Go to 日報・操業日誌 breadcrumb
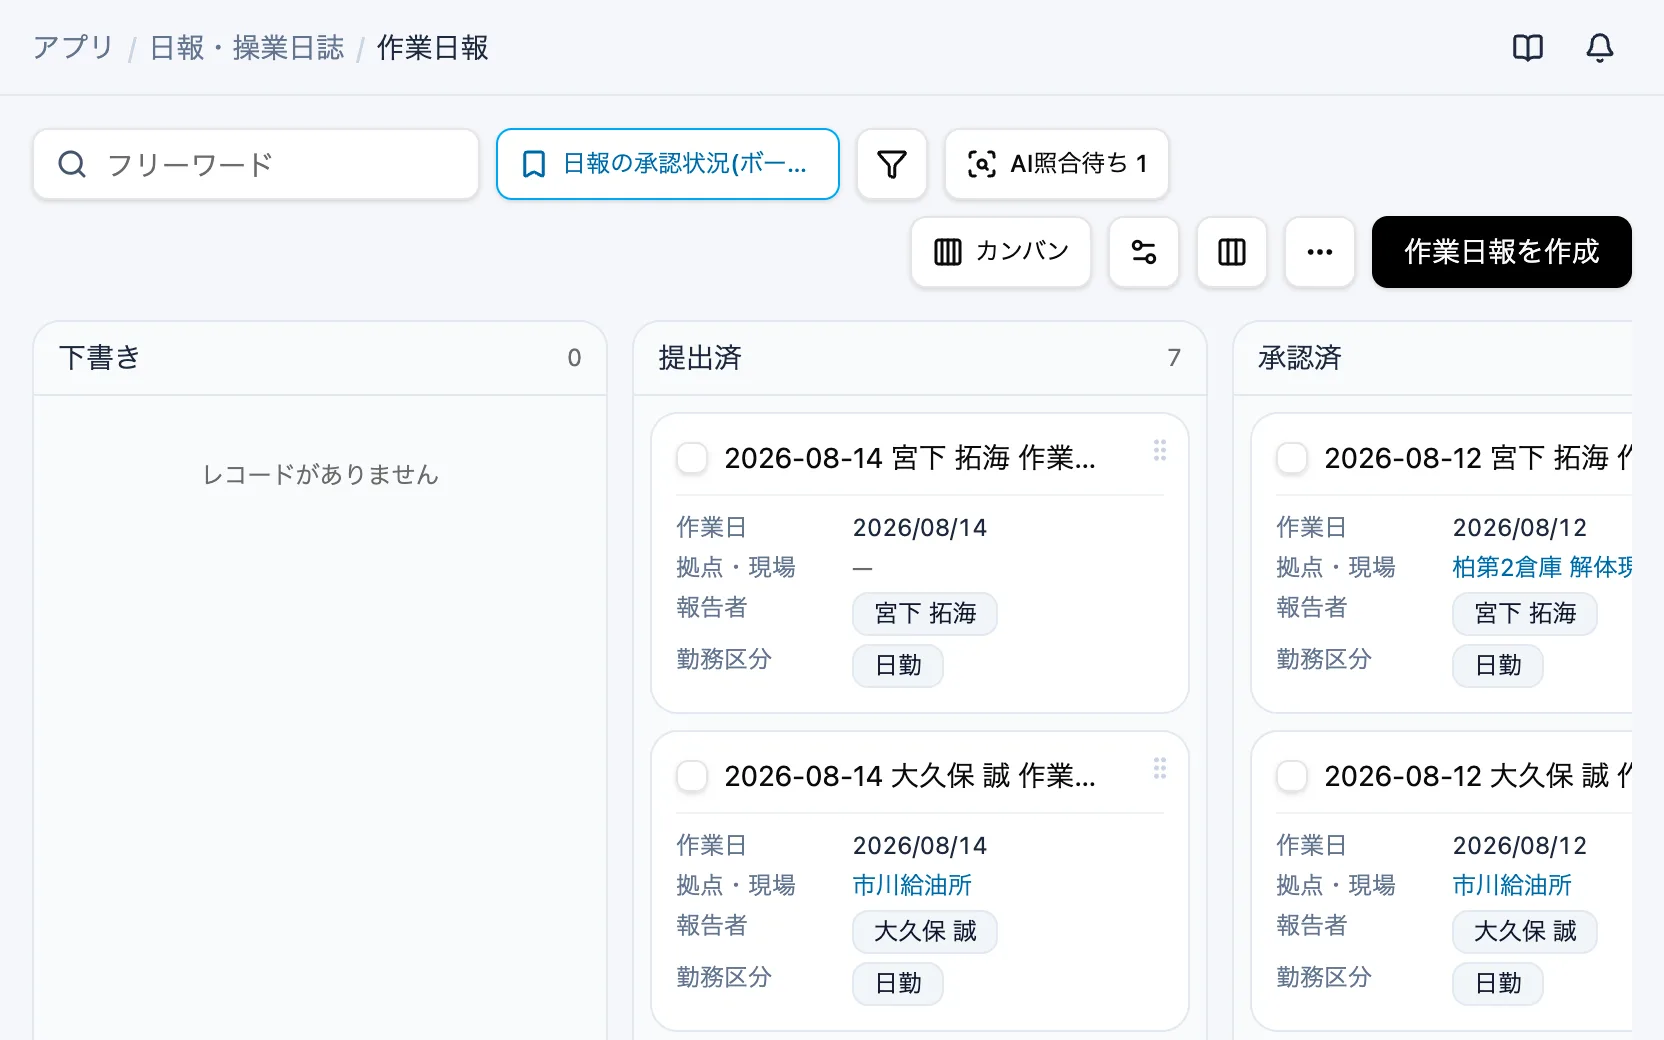1664x1040 pixels. 247,47
